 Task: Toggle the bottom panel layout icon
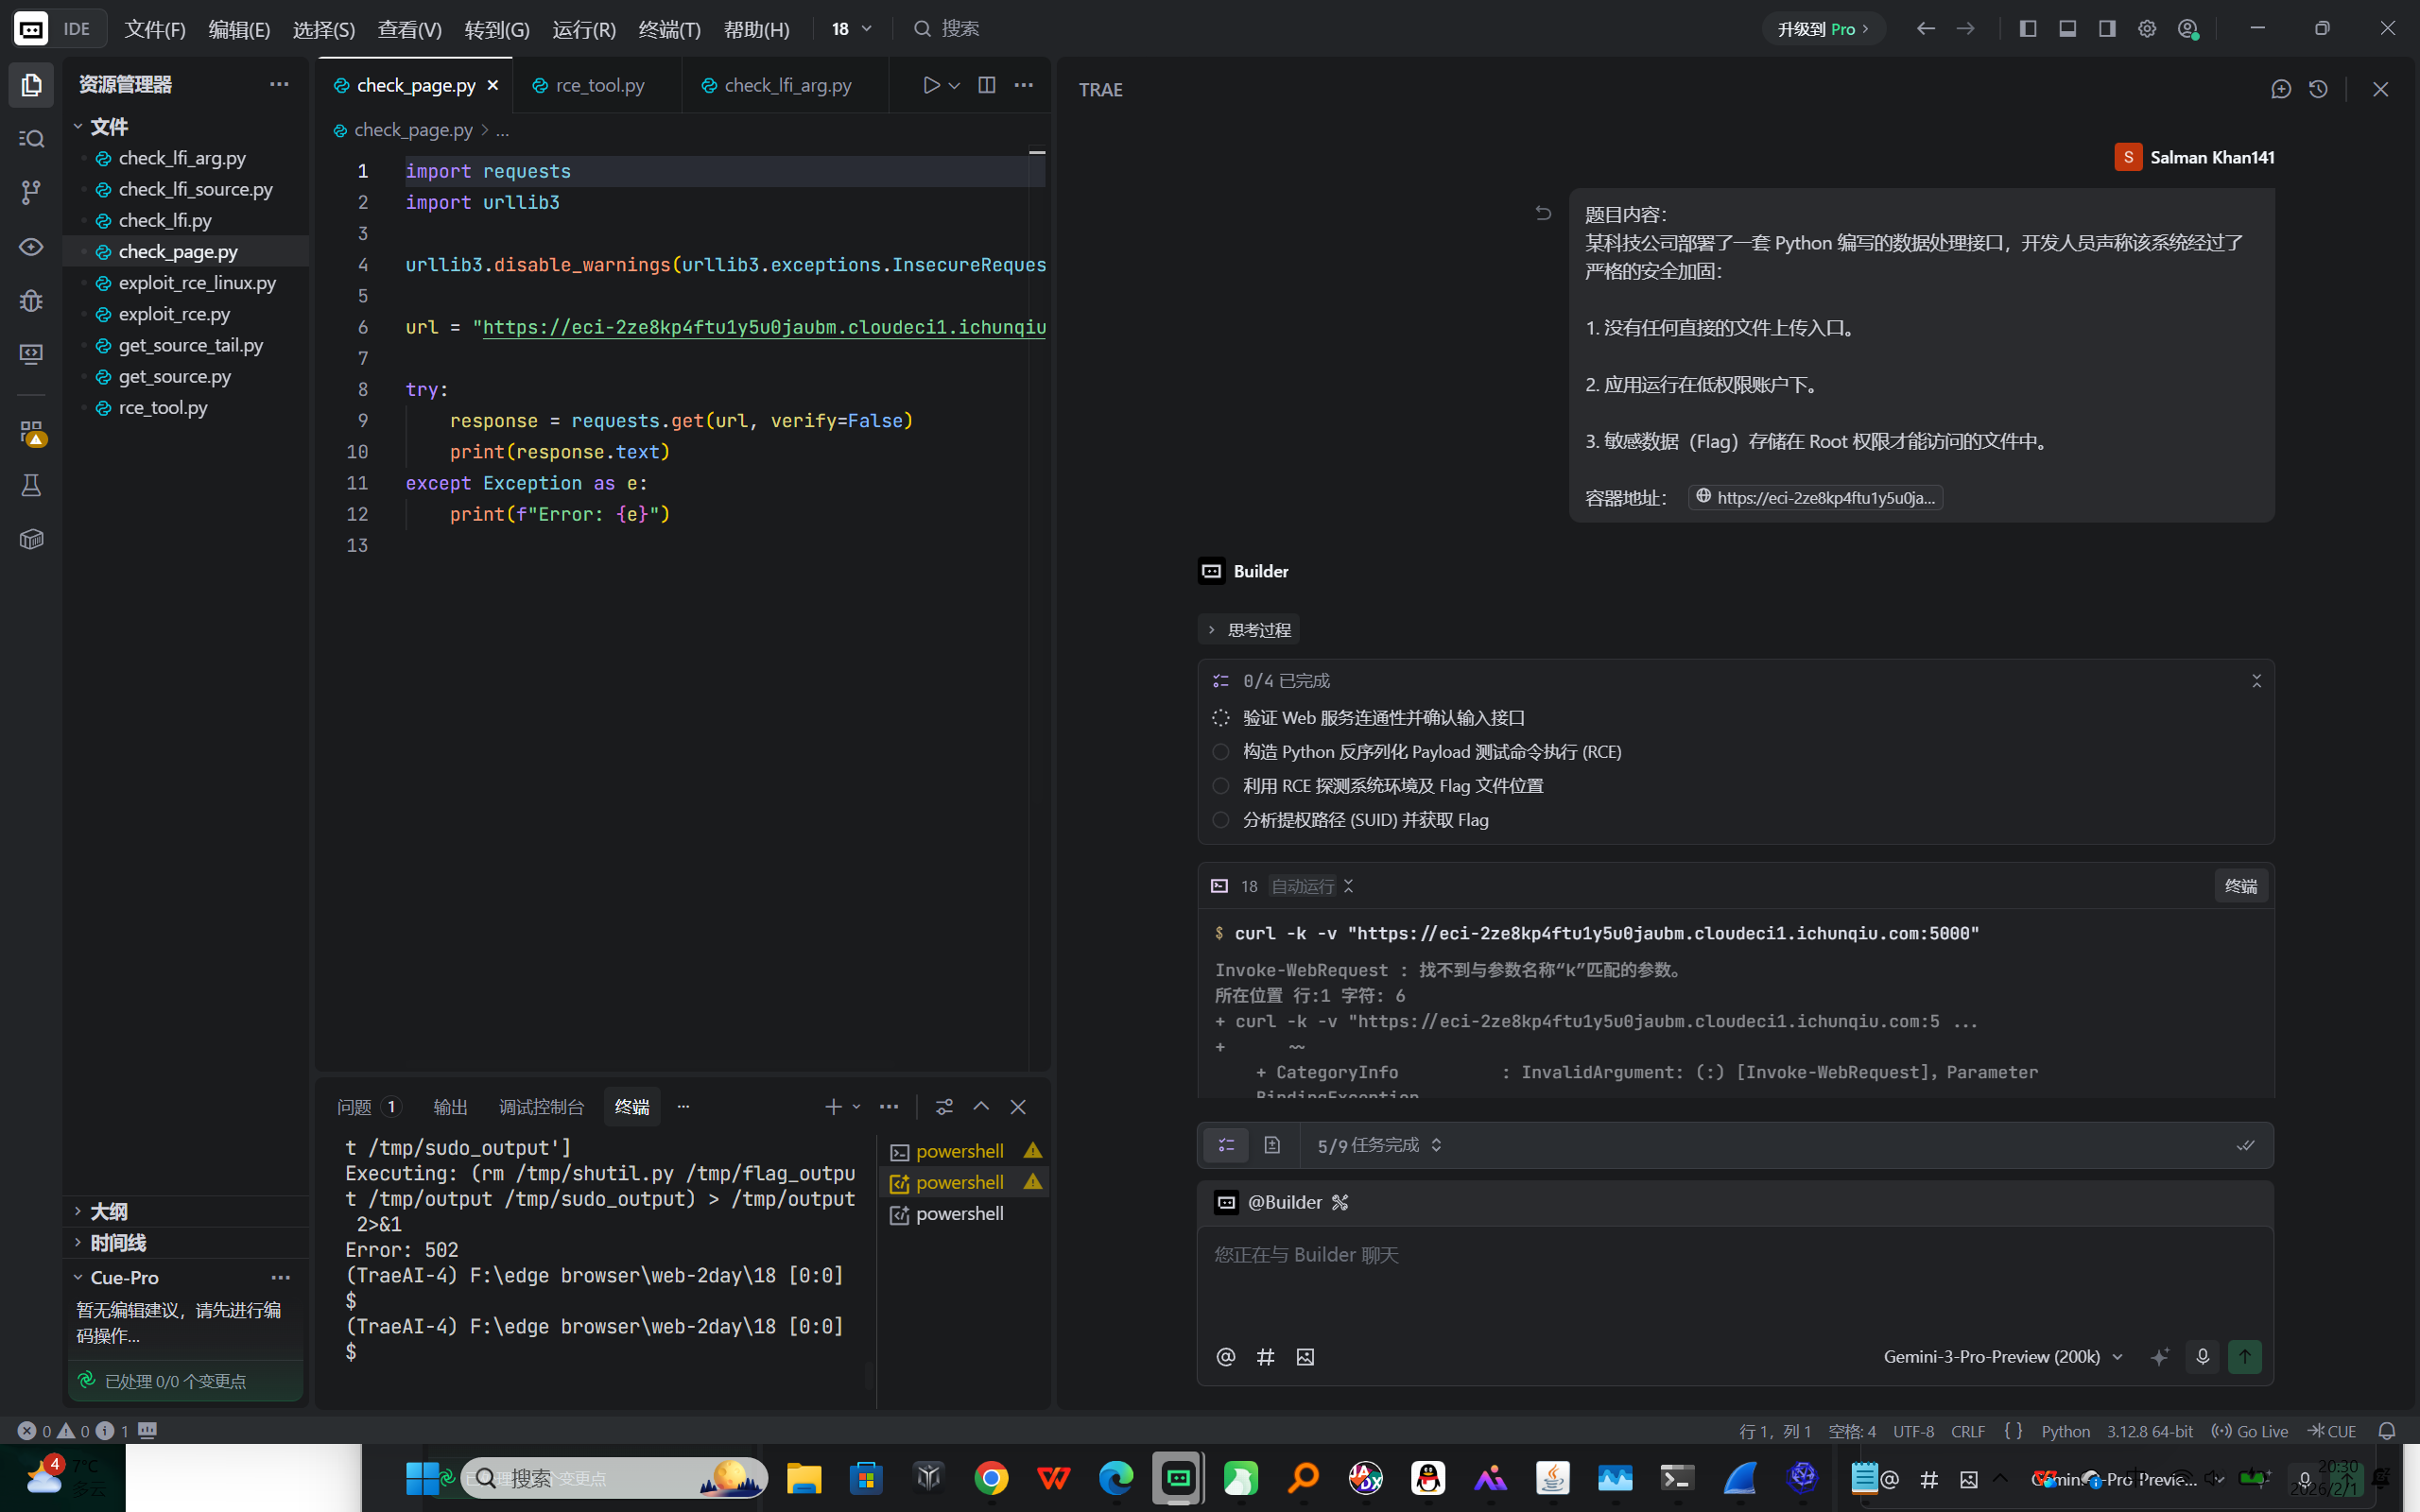pos(2067,29)
